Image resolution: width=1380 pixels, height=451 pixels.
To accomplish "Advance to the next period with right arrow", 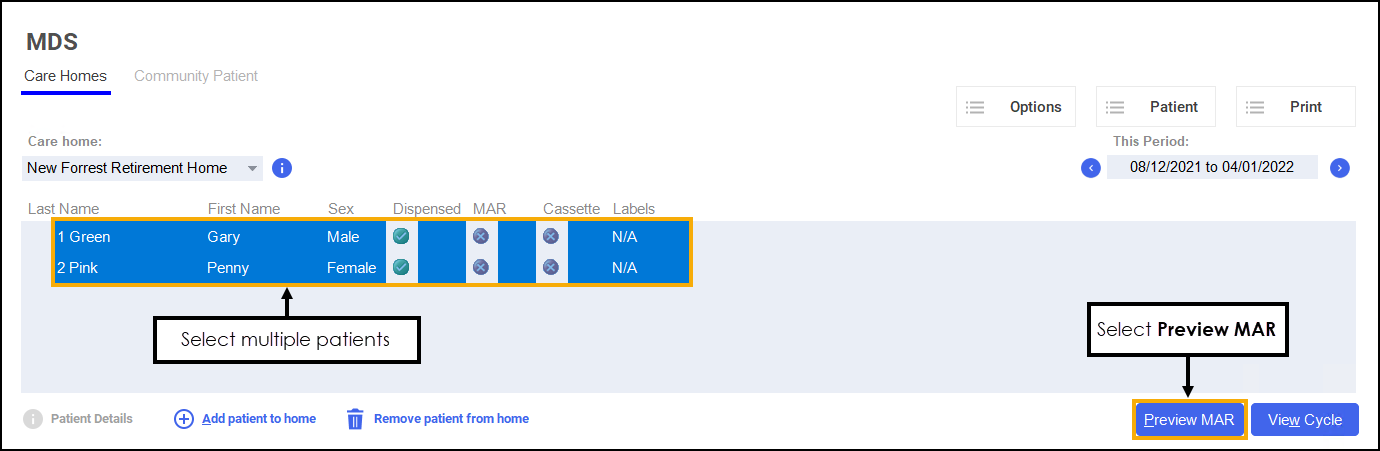I will 1340,168.
